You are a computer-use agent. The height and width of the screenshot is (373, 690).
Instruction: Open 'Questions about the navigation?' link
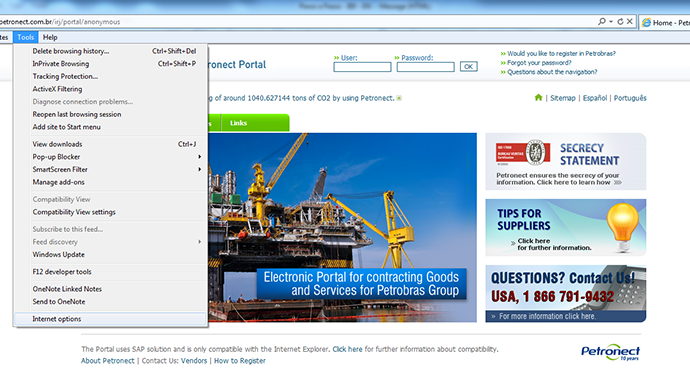click(x=552, y=72)
